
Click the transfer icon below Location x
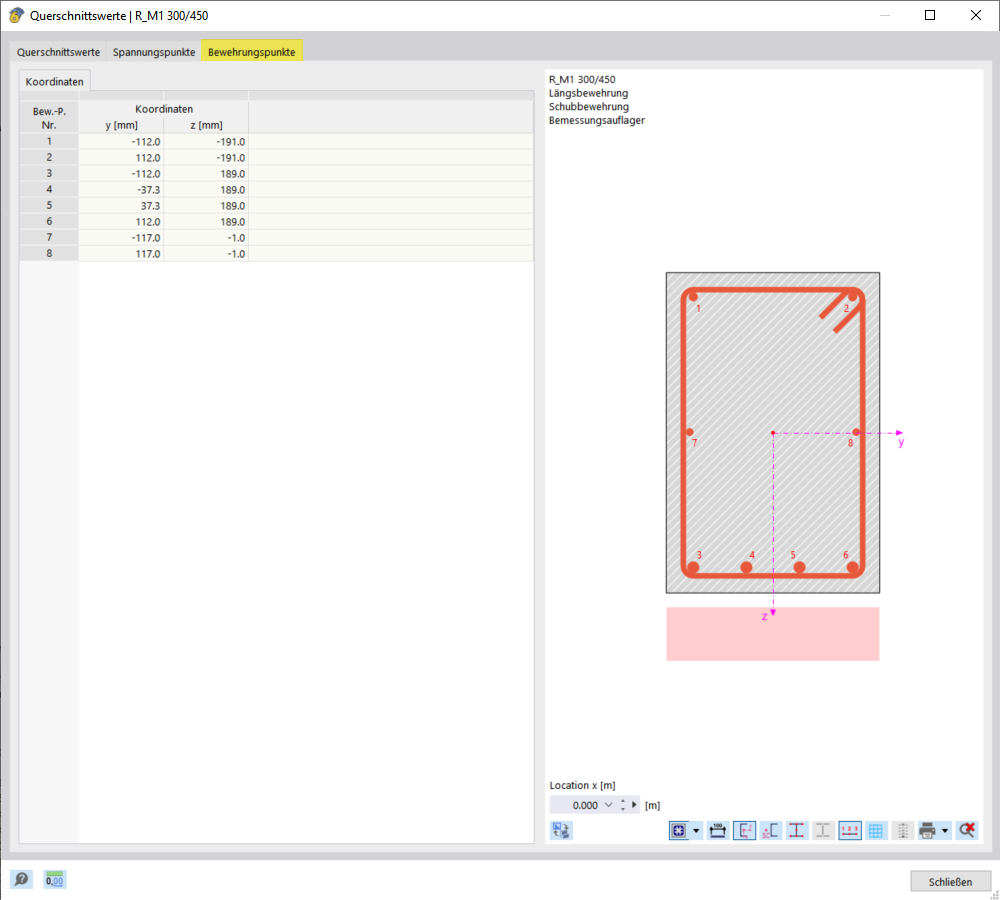coord(561,830)
